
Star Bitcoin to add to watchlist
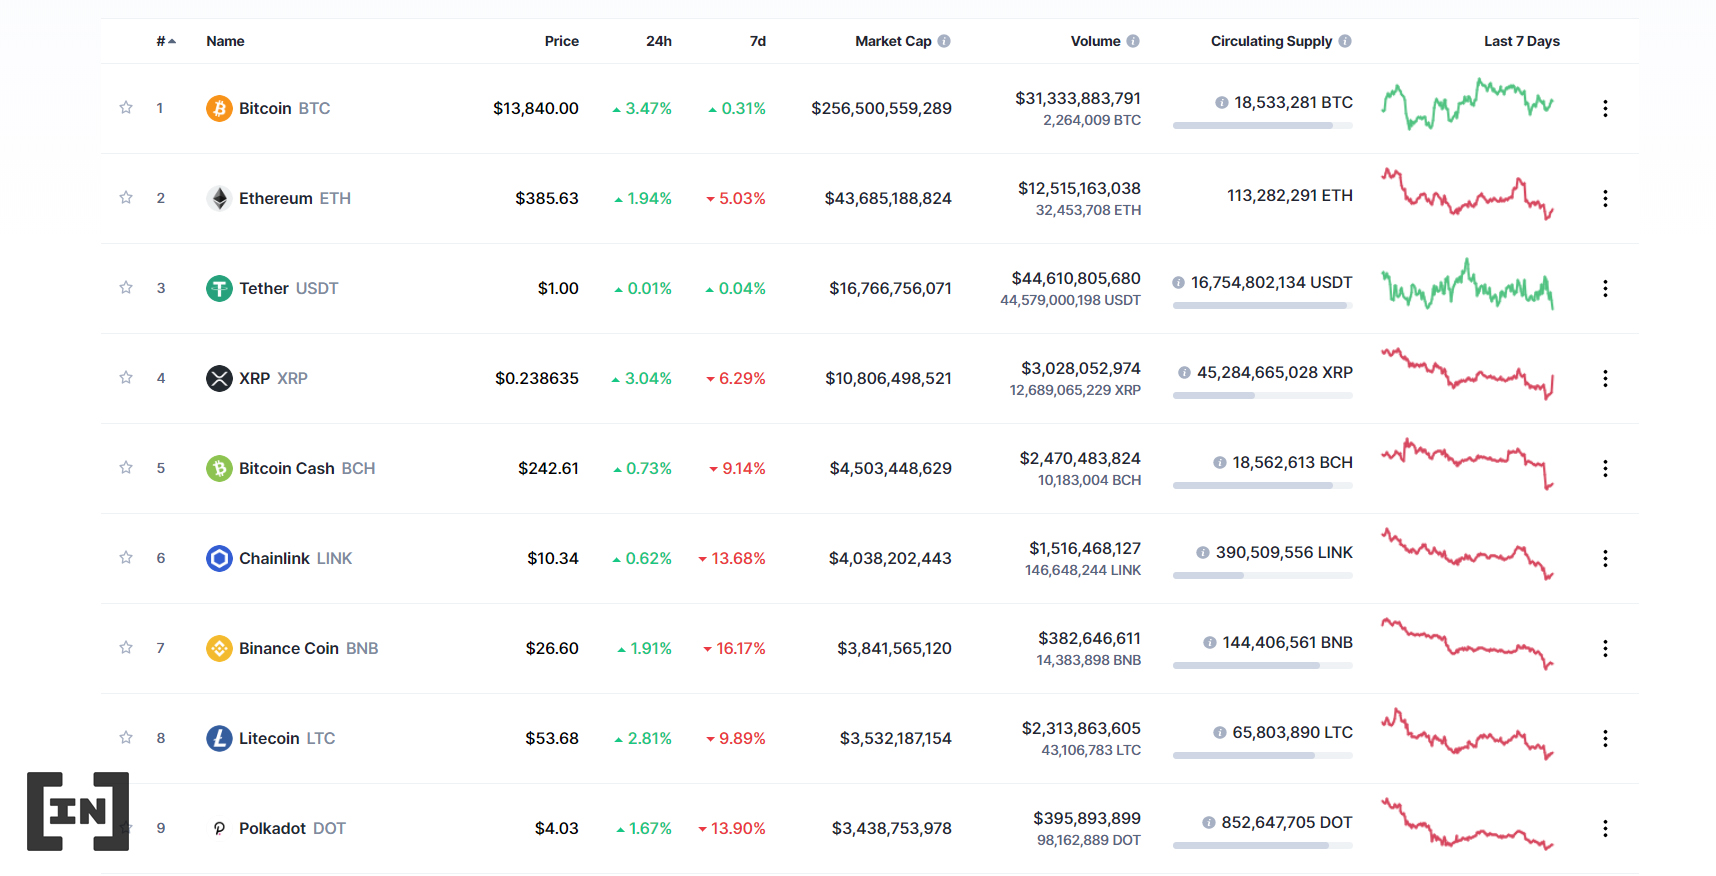click(126, 107)
